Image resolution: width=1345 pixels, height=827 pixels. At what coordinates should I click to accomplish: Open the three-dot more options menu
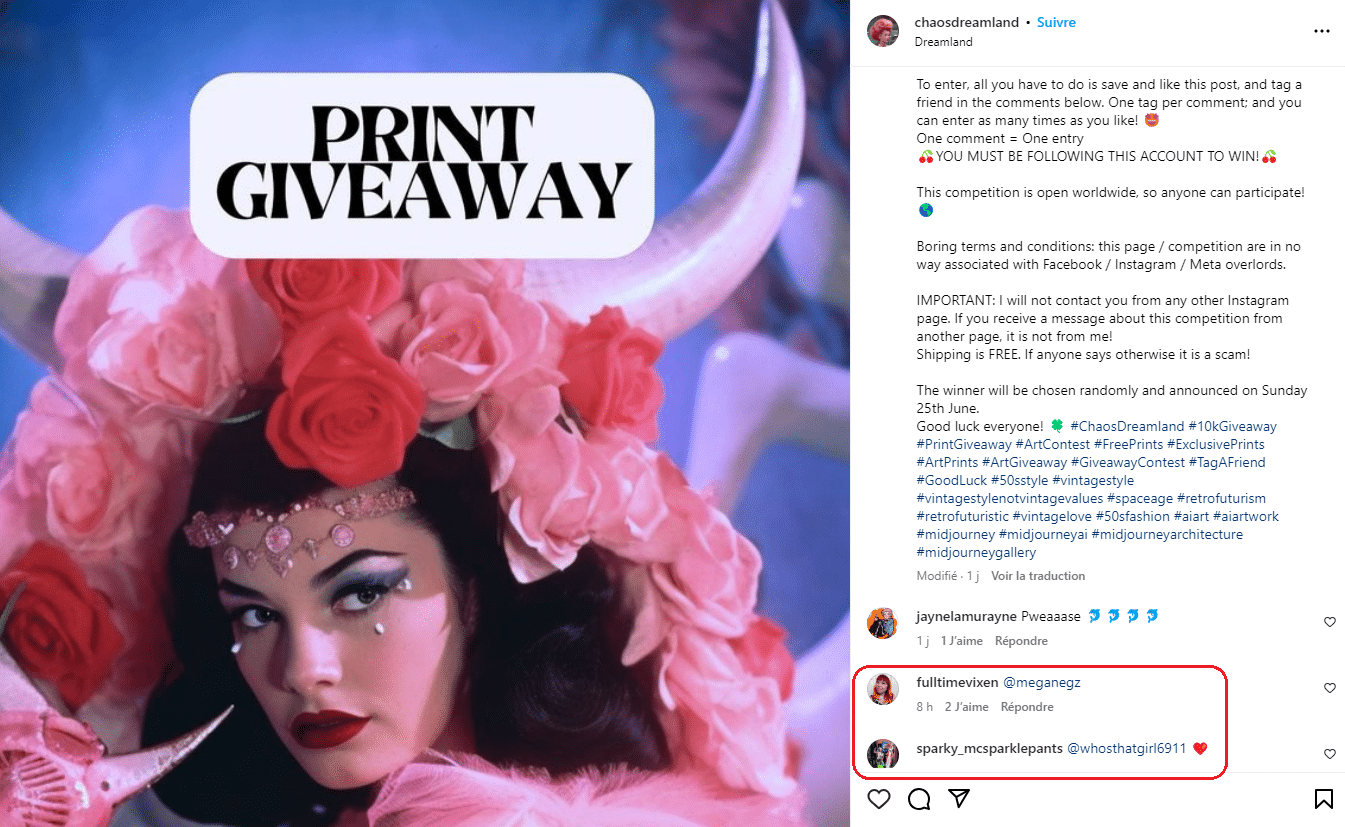click(1322, 32)
